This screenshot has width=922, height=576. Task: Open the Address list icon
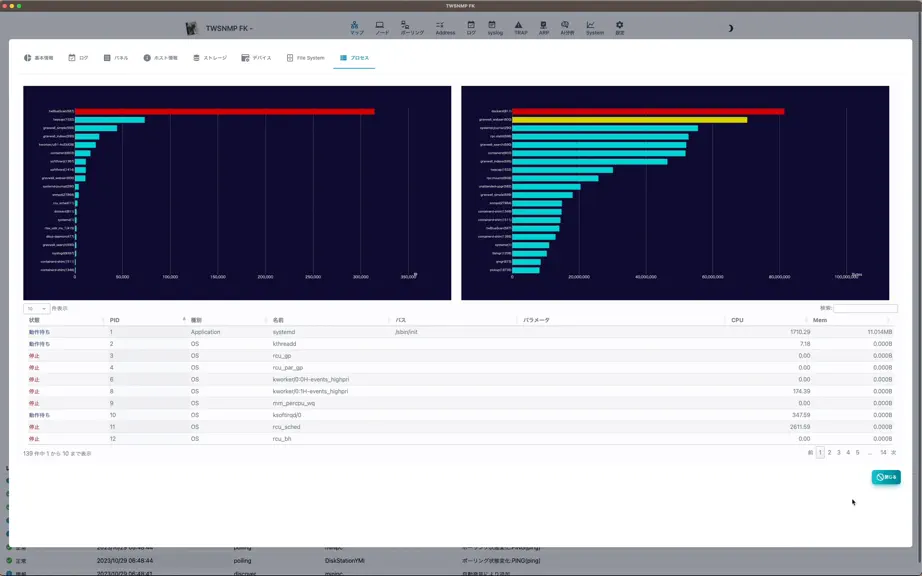(x=445, y=28)
